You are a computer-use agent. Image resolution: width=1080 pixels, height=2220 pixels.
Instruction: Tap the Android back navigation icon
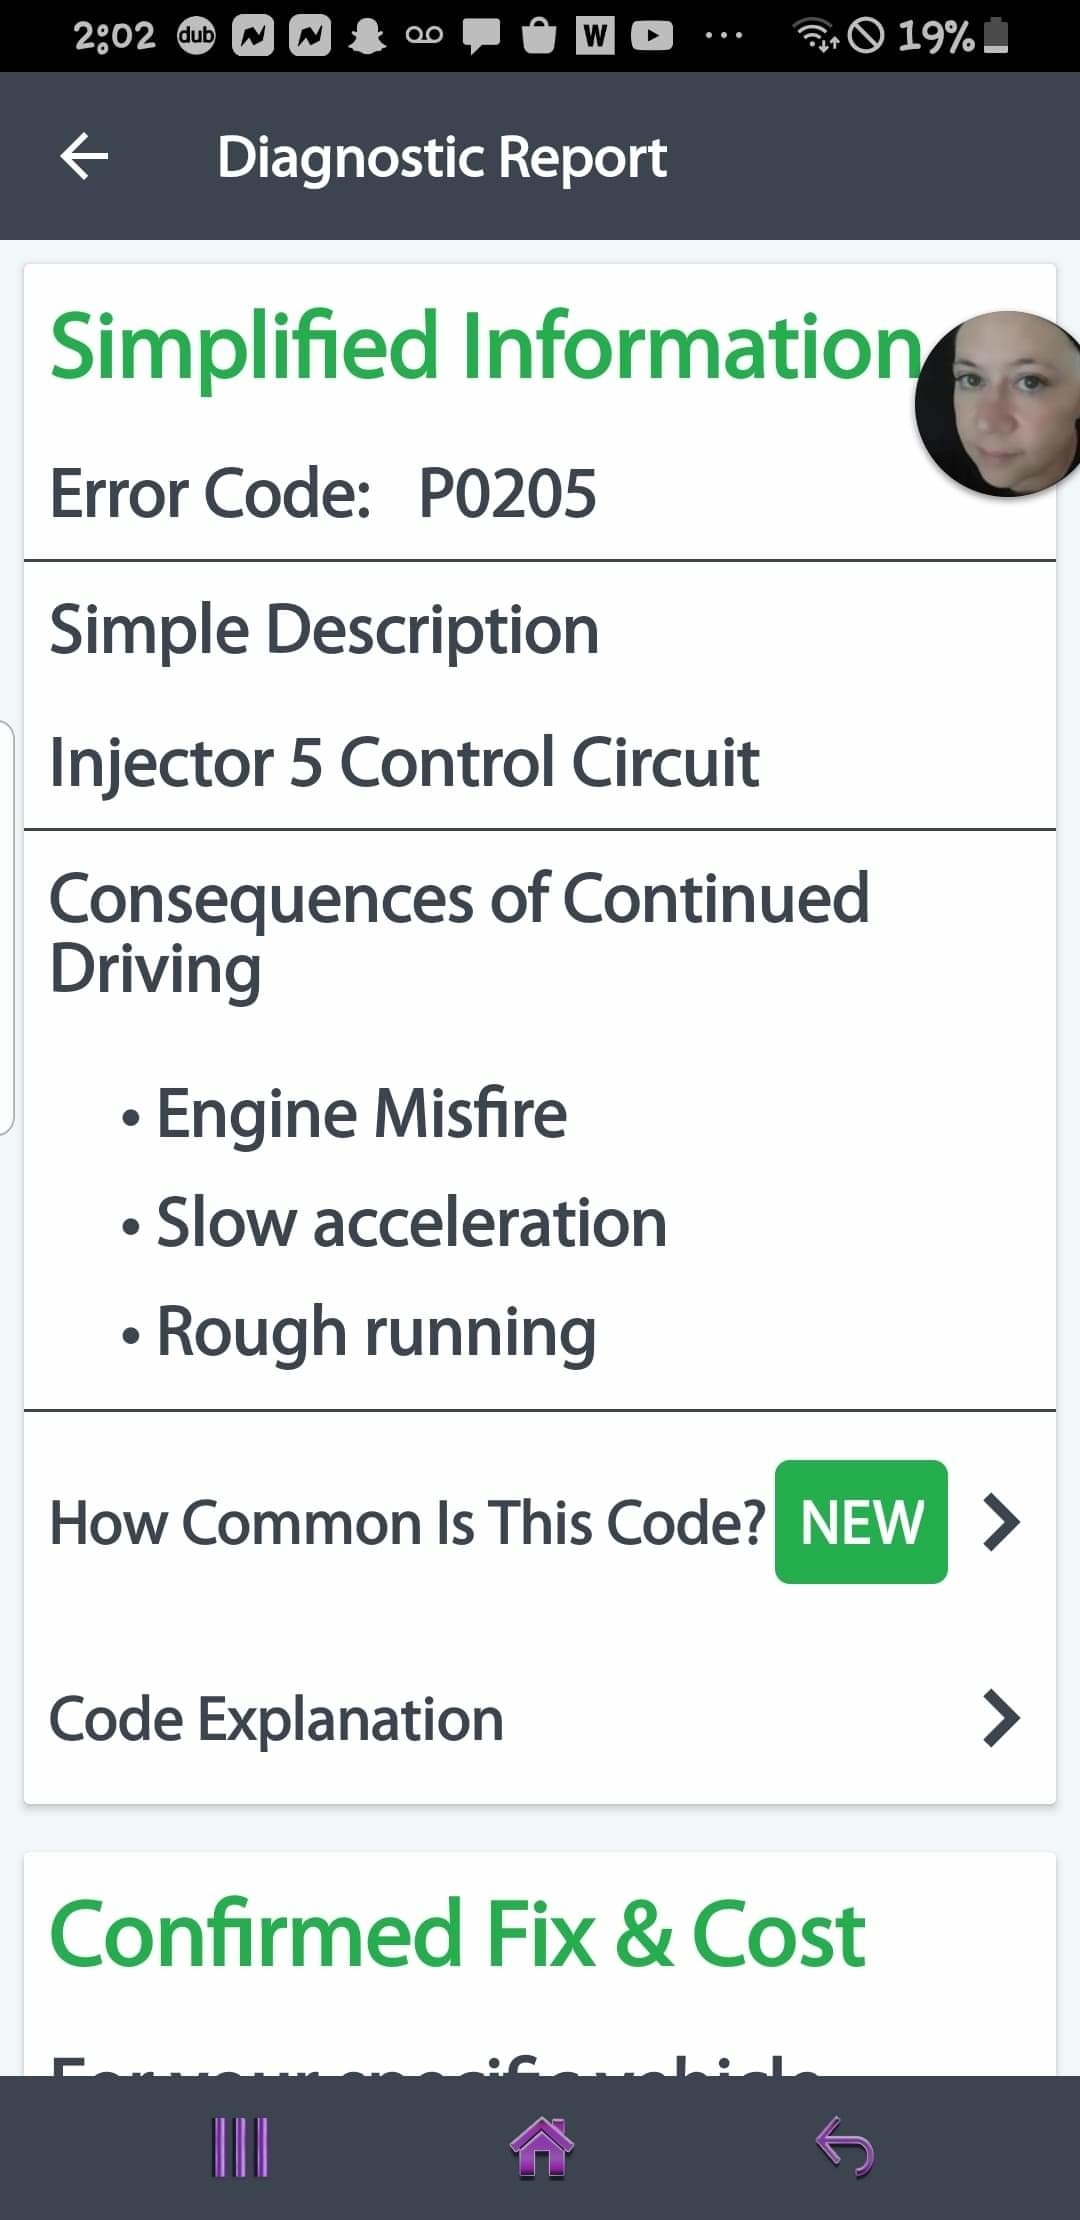click(845, 2148)
